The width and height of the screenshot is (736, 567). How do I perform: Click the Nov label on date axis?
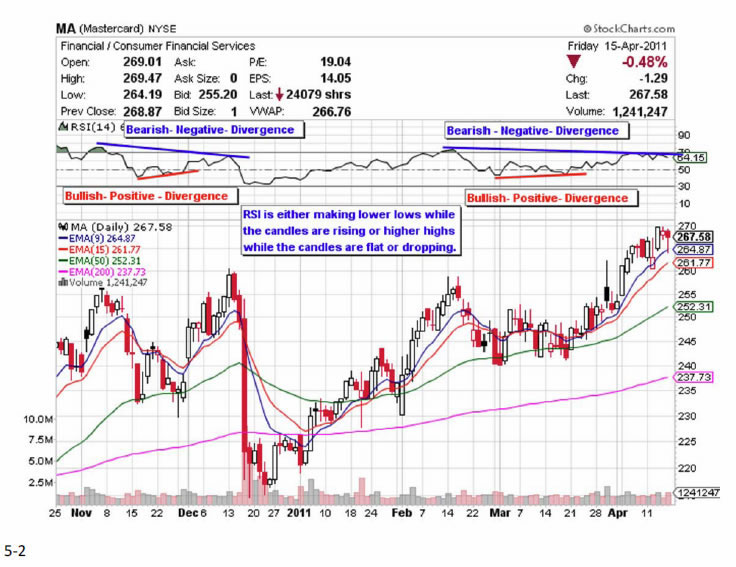tap(81, 513)
